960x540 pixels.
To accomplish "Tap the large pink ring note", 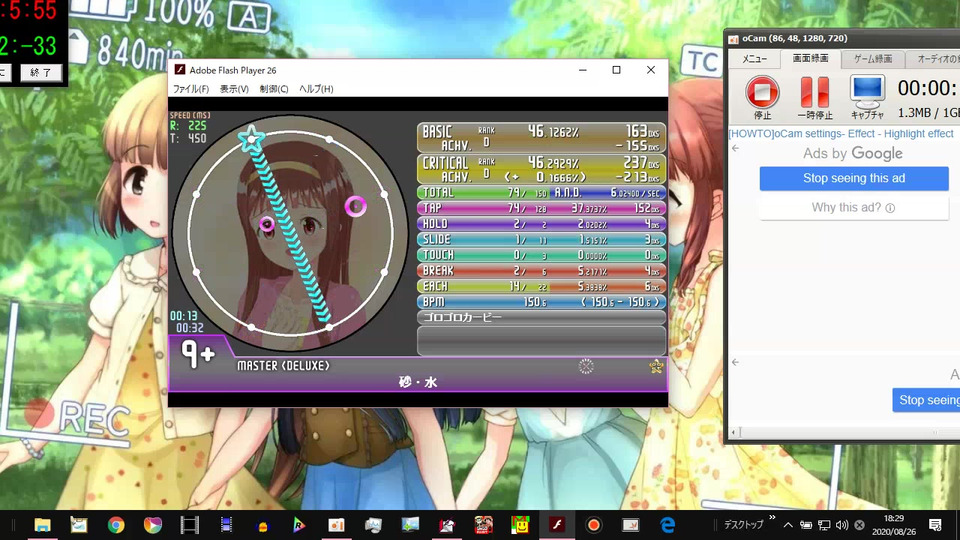I will pos(356,206).
